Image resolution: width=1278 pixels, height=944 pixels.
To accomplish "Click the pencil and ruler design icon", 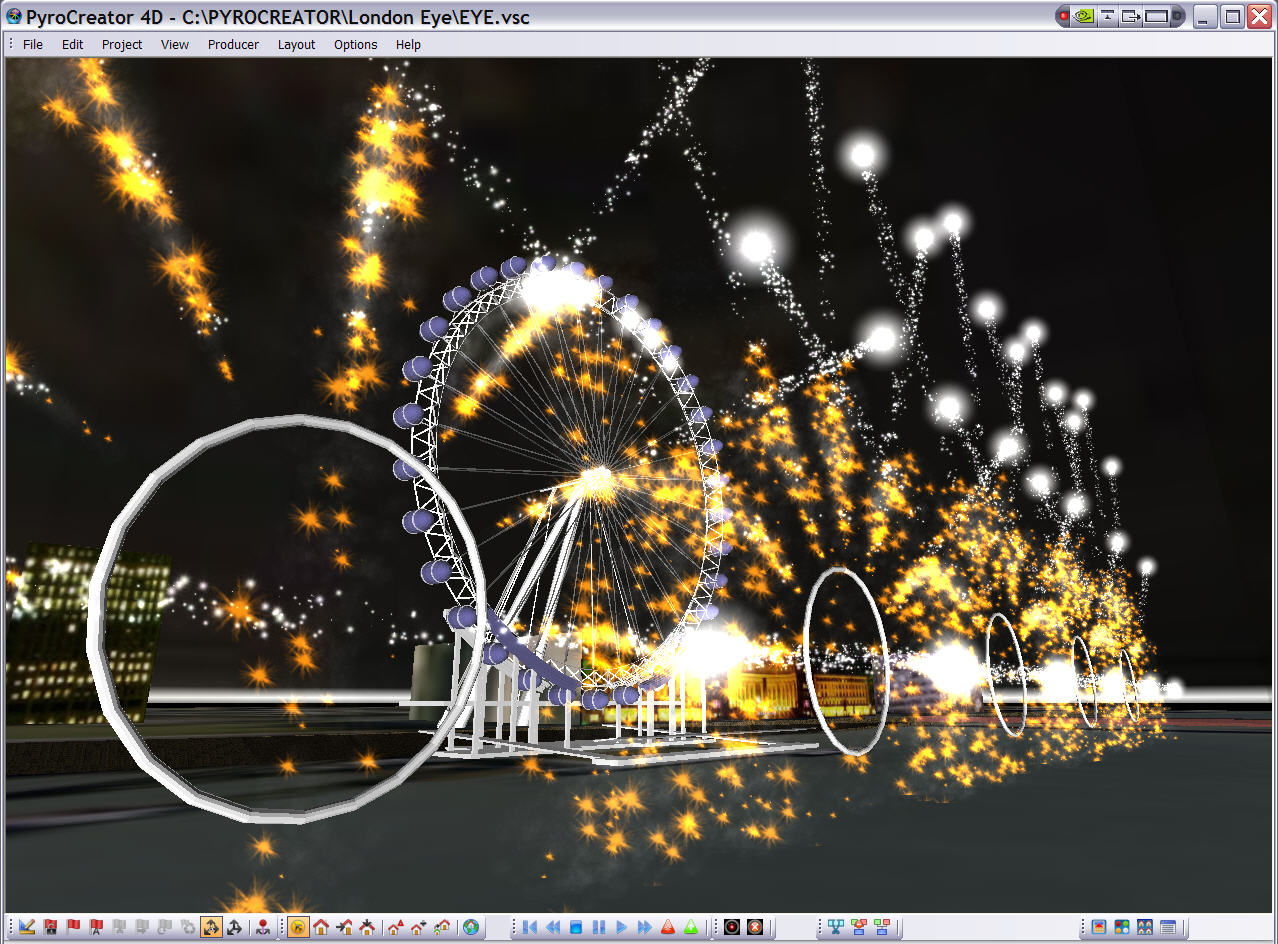I will 27,927.
